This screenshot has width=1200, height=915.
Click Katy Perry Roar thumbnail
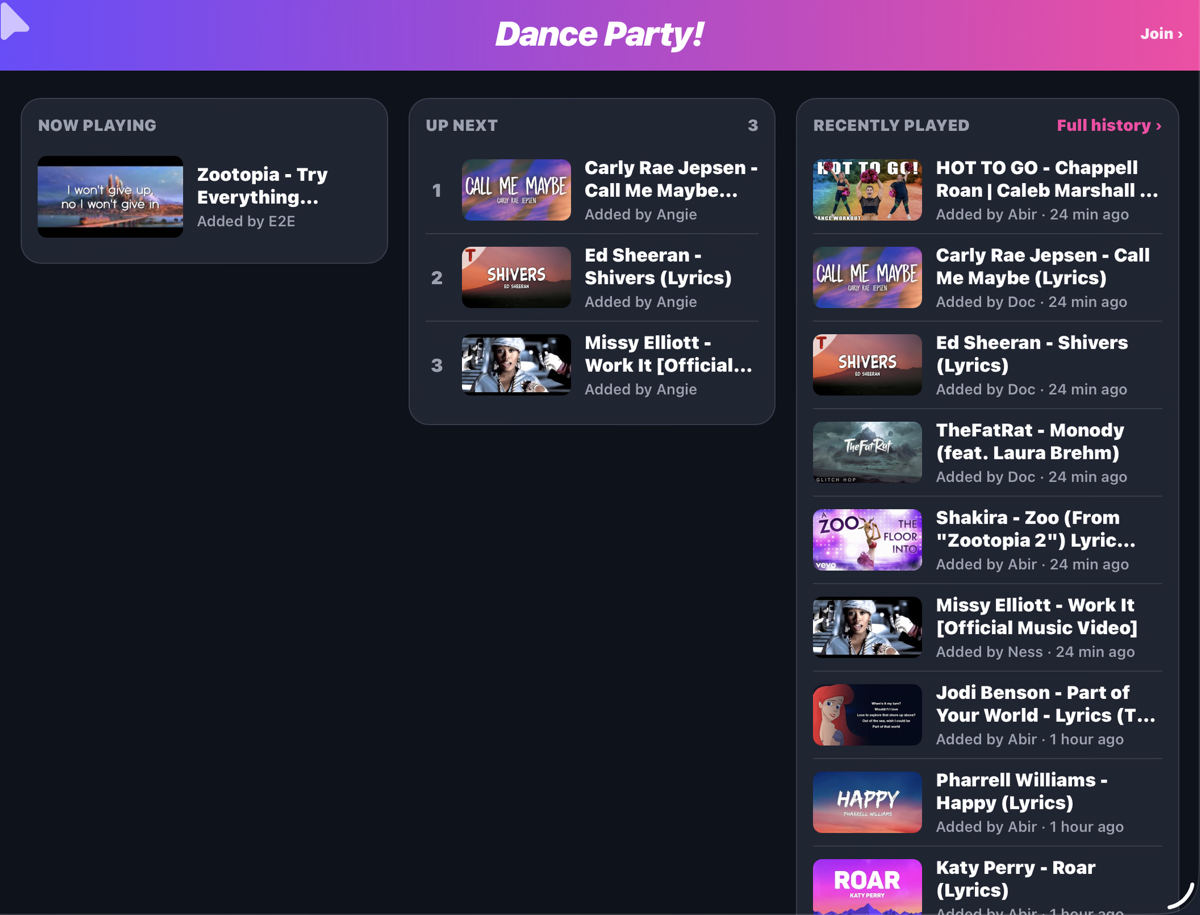pyautogui.click(x=867, y=887)
